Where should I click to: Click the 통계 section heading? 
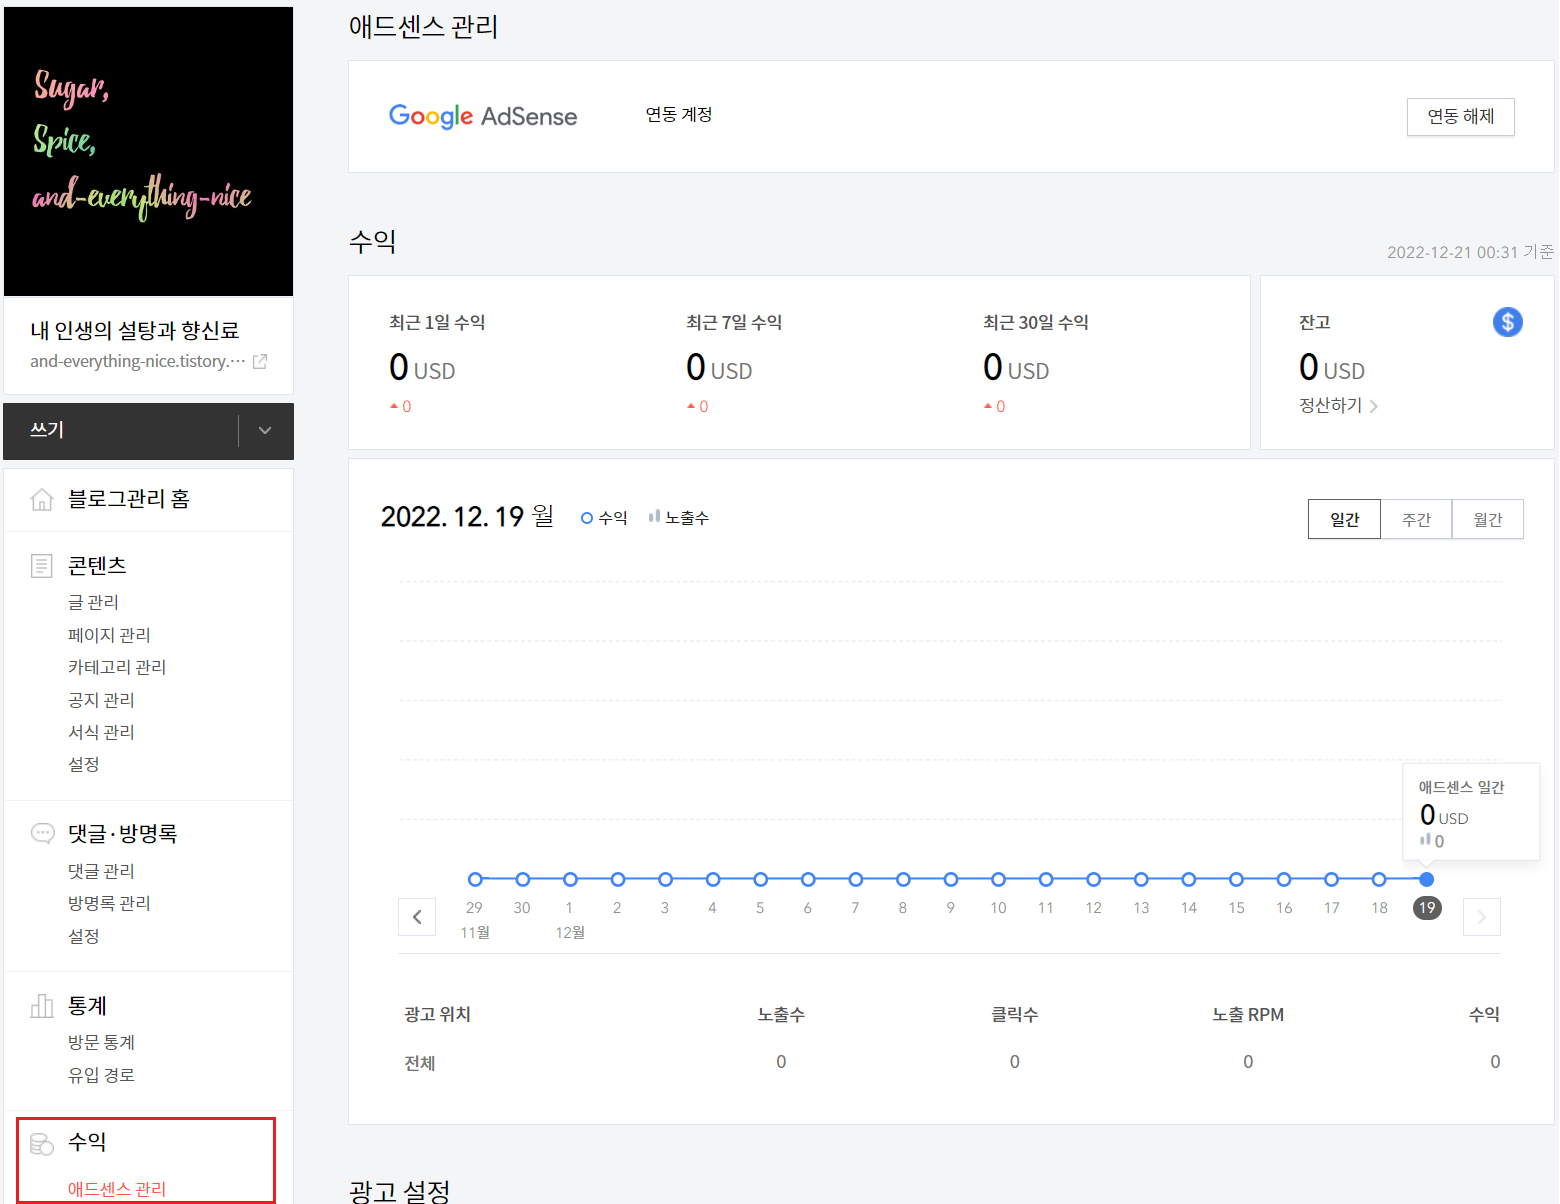(87, 1005)
